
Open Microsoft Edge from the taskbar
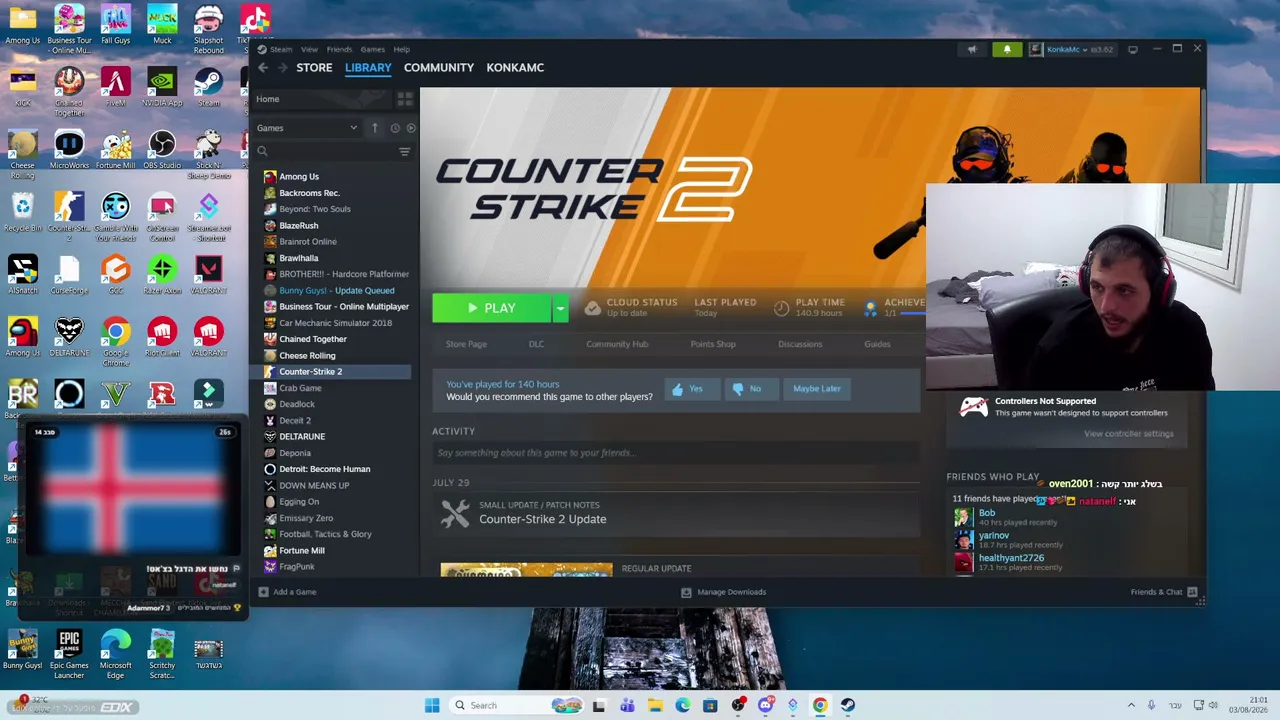coord(683,705)
